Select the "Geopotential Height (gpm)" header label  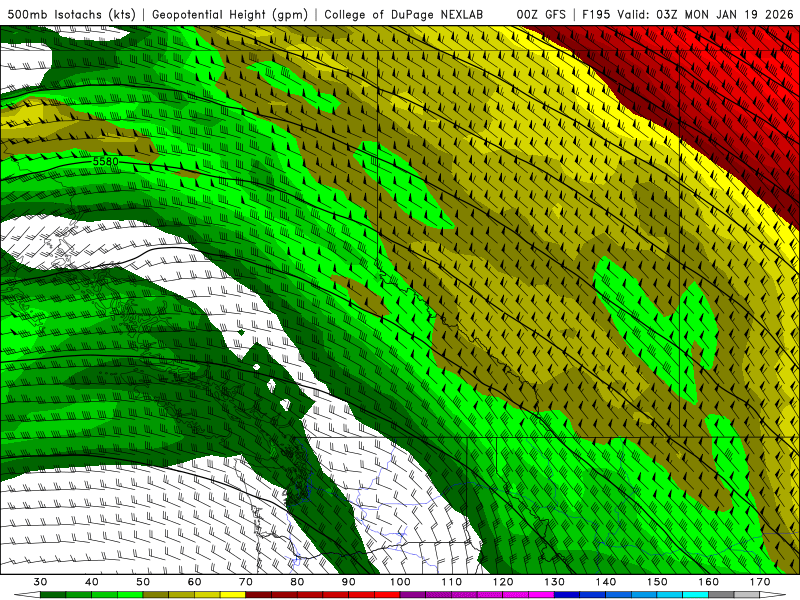[x=230, y=15]
